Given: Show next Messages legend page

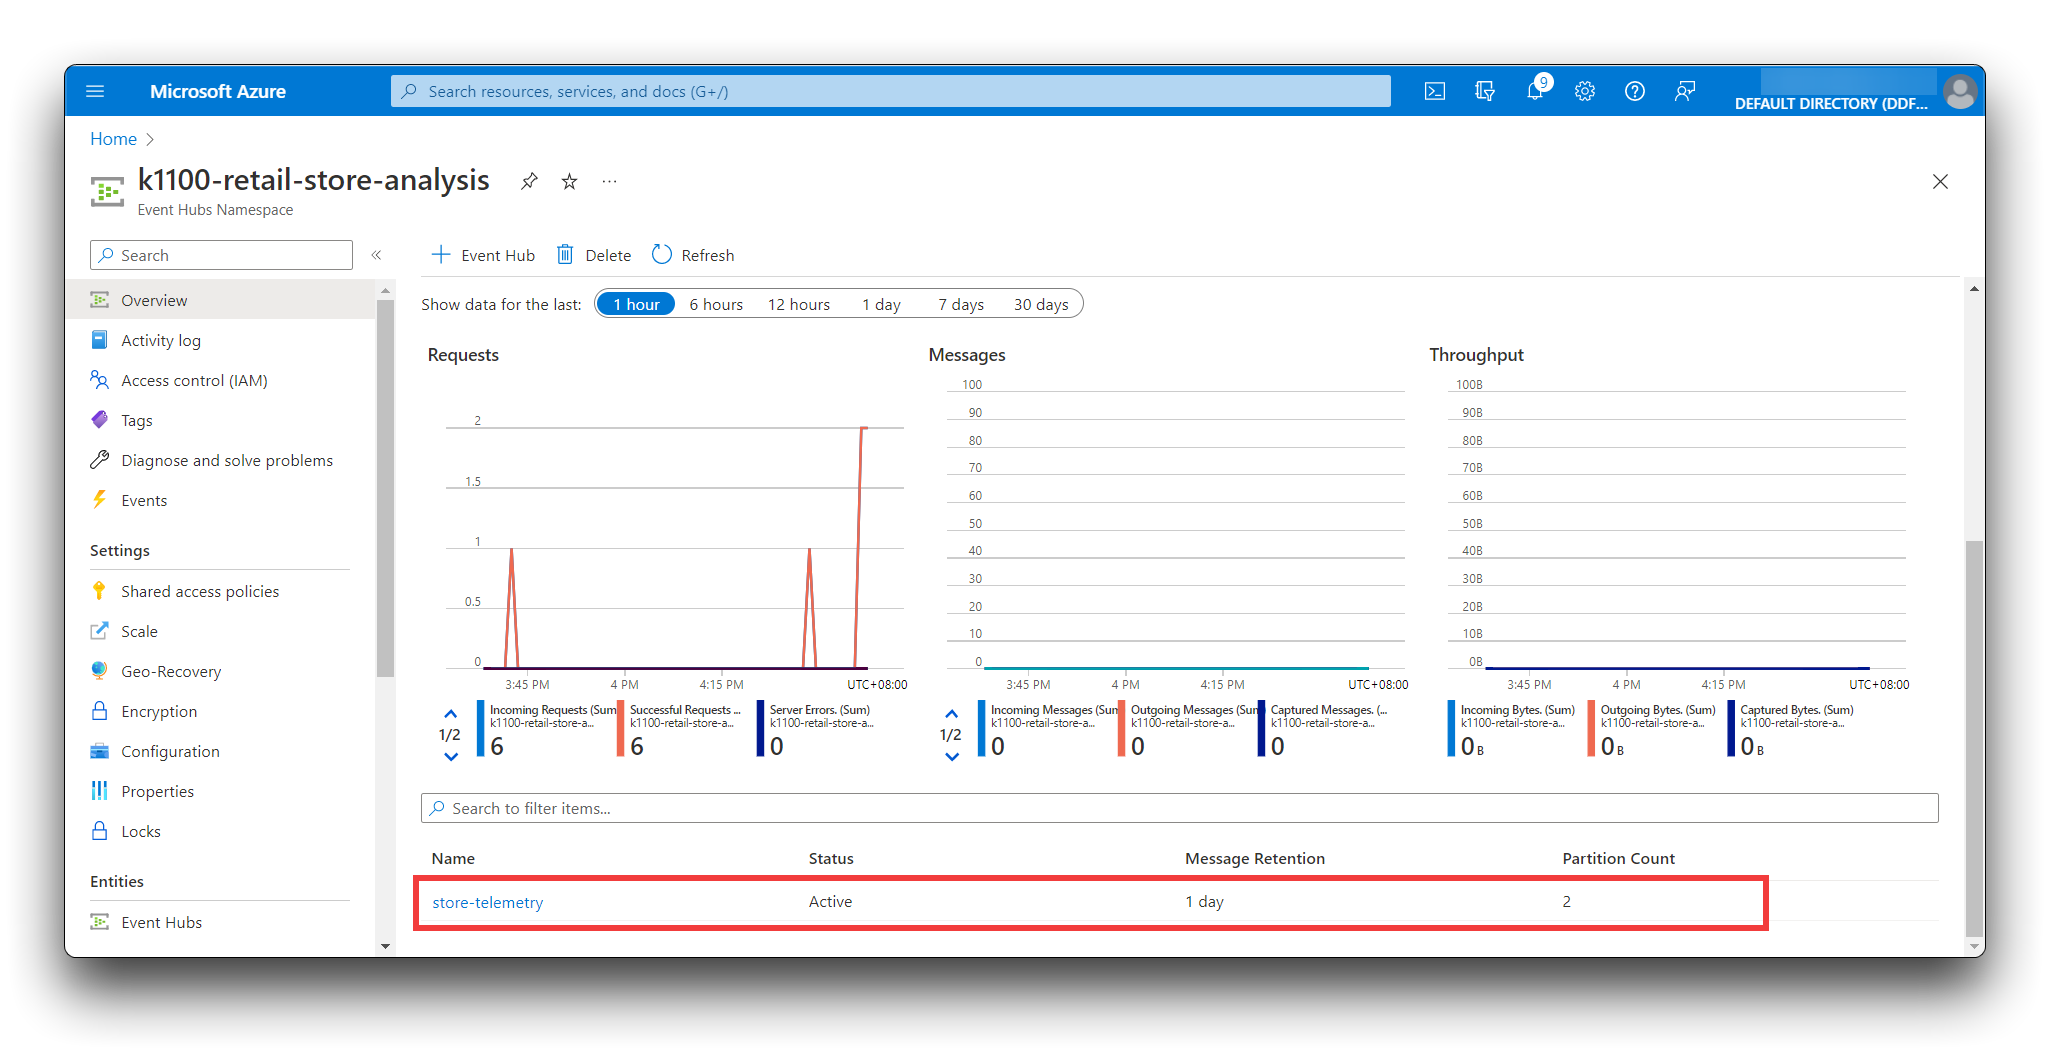Looking at the screenshot, I should point(951,757).
